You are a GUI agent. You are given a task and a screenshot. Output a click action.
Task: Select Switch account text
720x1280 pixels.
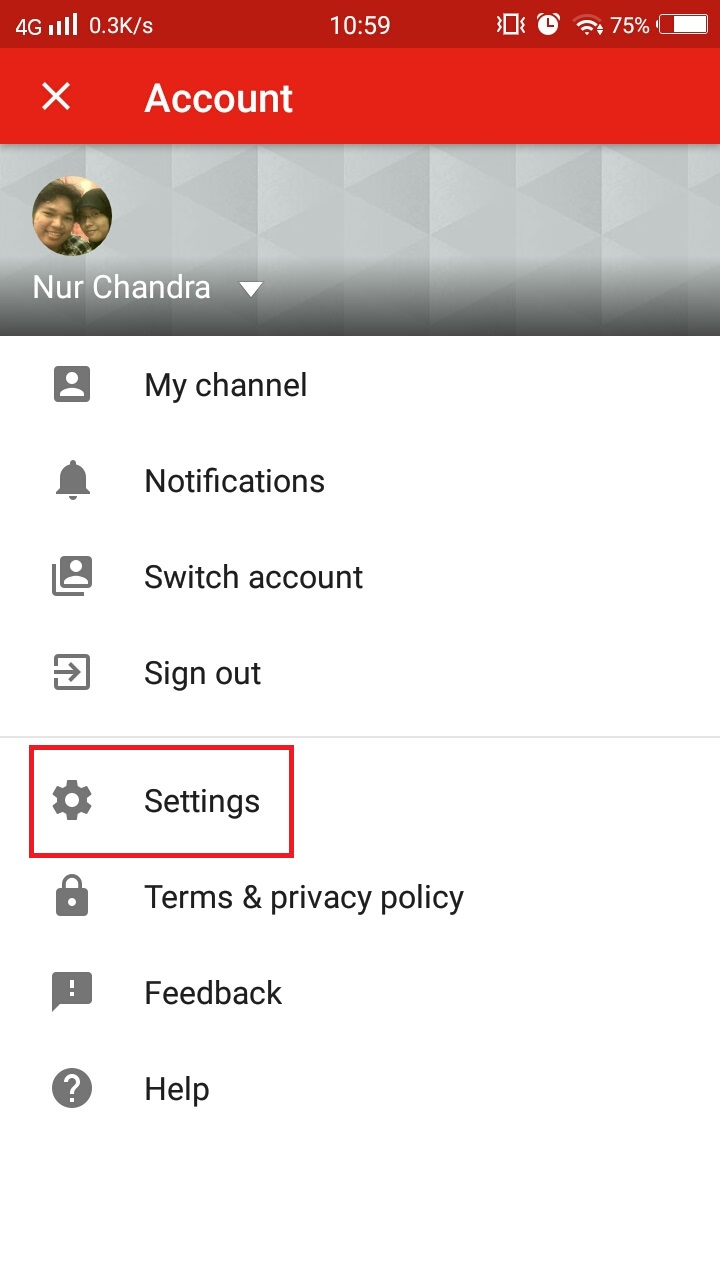coord(254,577)
